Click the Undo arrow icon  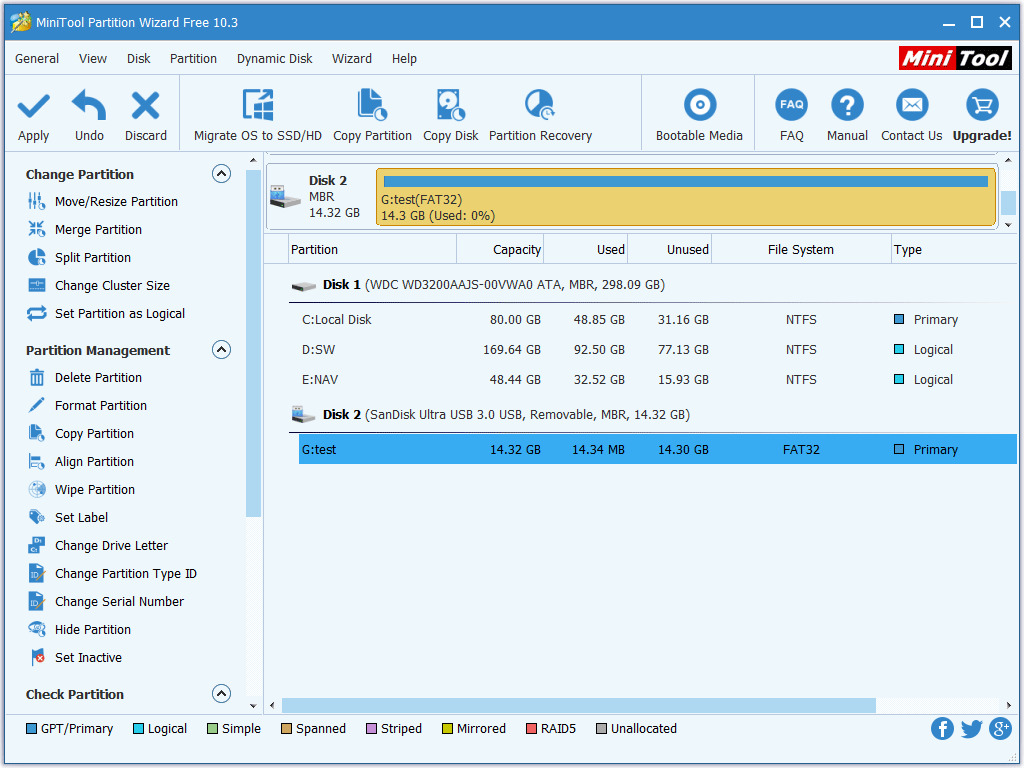(89, 106)
